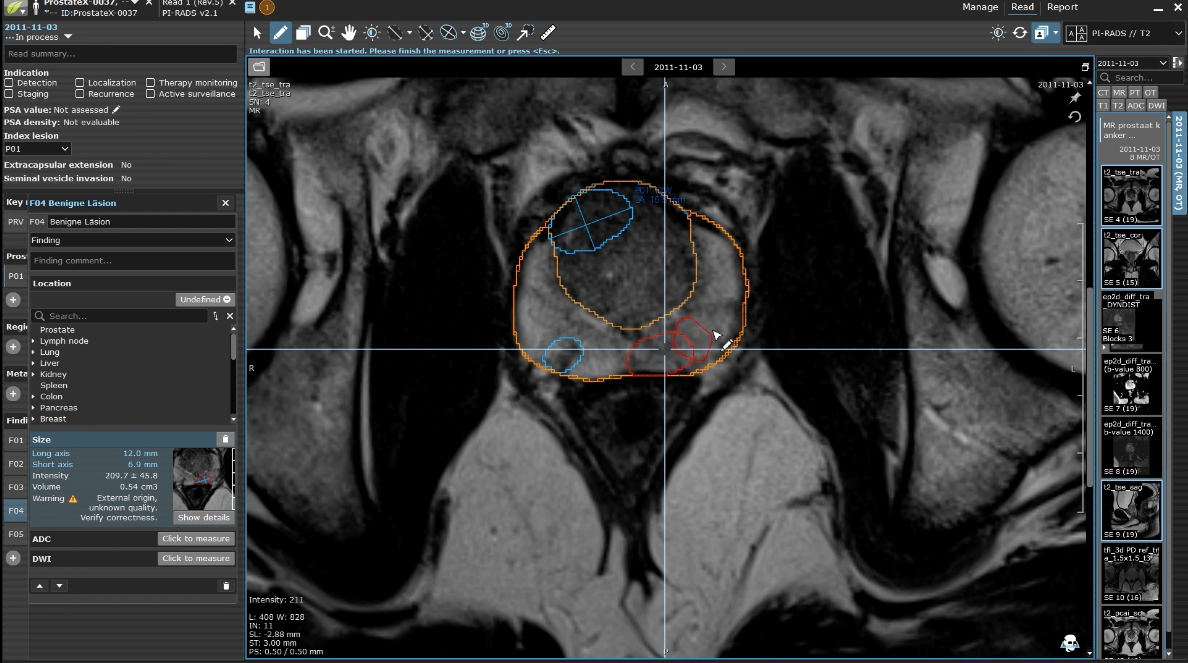Click the skull orientation icon in viewport
Image resolution: width=1188 pixels, height=663 pixels.
point(1070,643)
